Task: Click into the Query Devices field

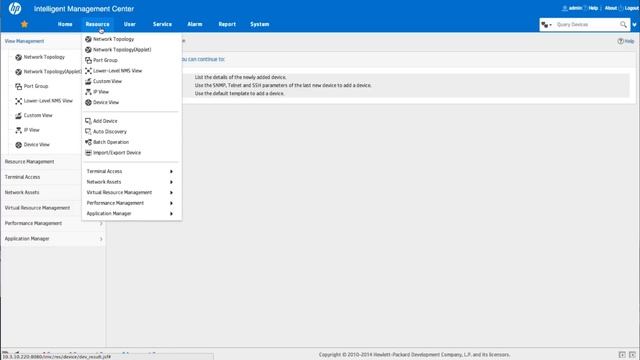Action: point(586,25)
